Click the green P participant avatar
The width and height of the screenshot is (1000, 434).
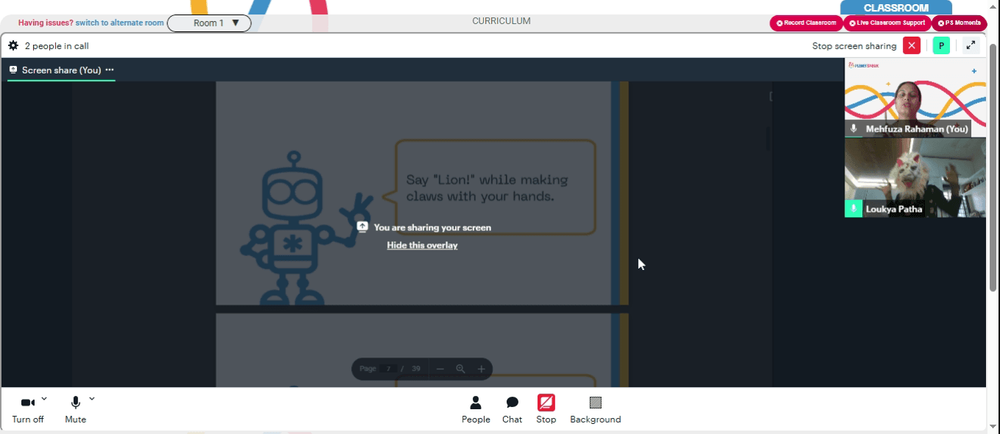point(941,46)
